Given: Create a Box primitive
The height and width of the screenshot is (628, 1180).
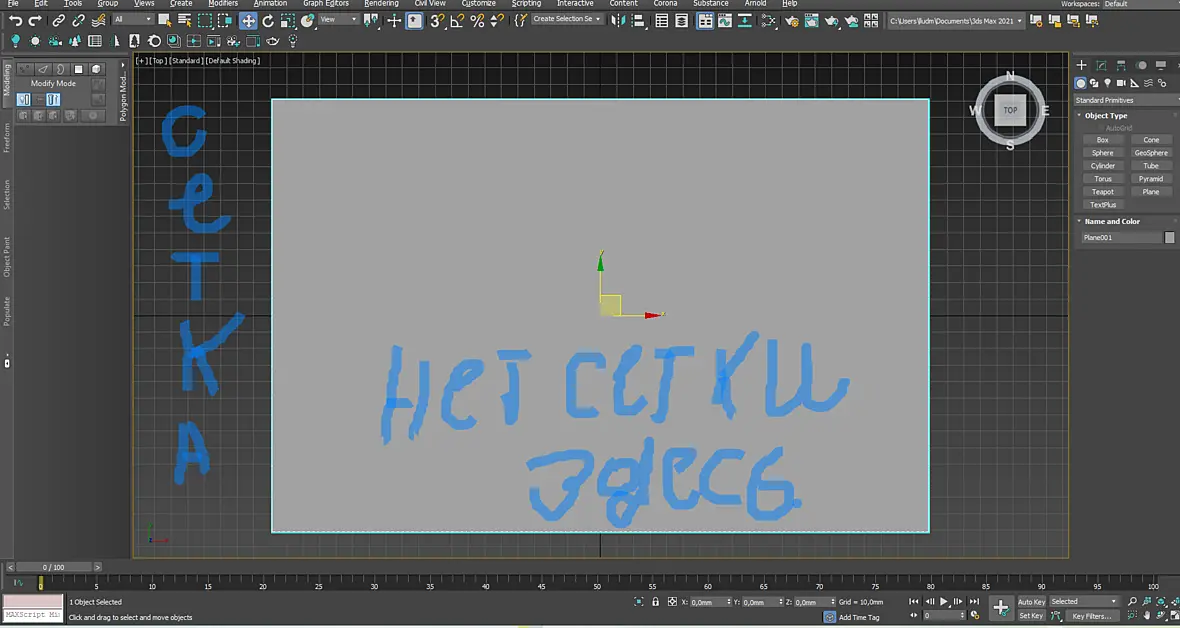Looking at the screenshot, I should click(1102, 140).
